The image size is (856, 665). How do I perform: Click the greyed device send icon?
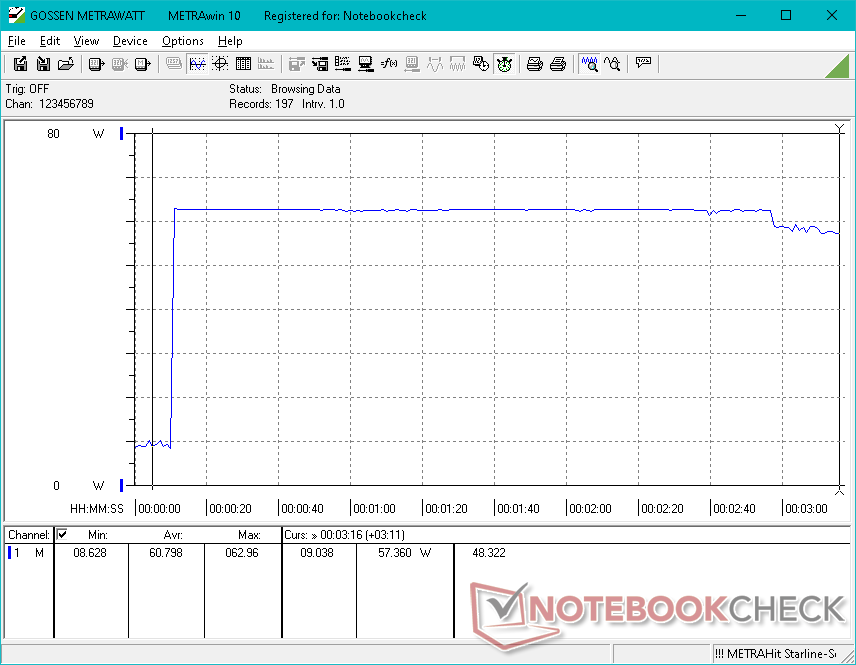[412, 64]
